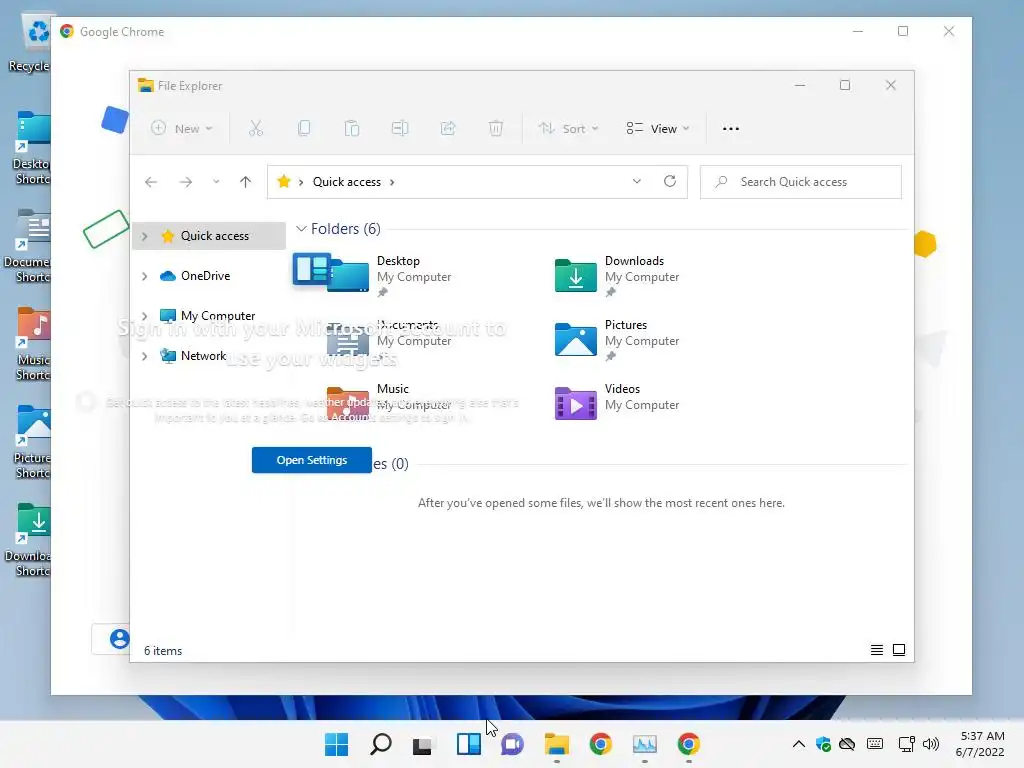The image size is (1024, 768).
Task: Refresh the Quick access view
Action: (x=669, y=182)
